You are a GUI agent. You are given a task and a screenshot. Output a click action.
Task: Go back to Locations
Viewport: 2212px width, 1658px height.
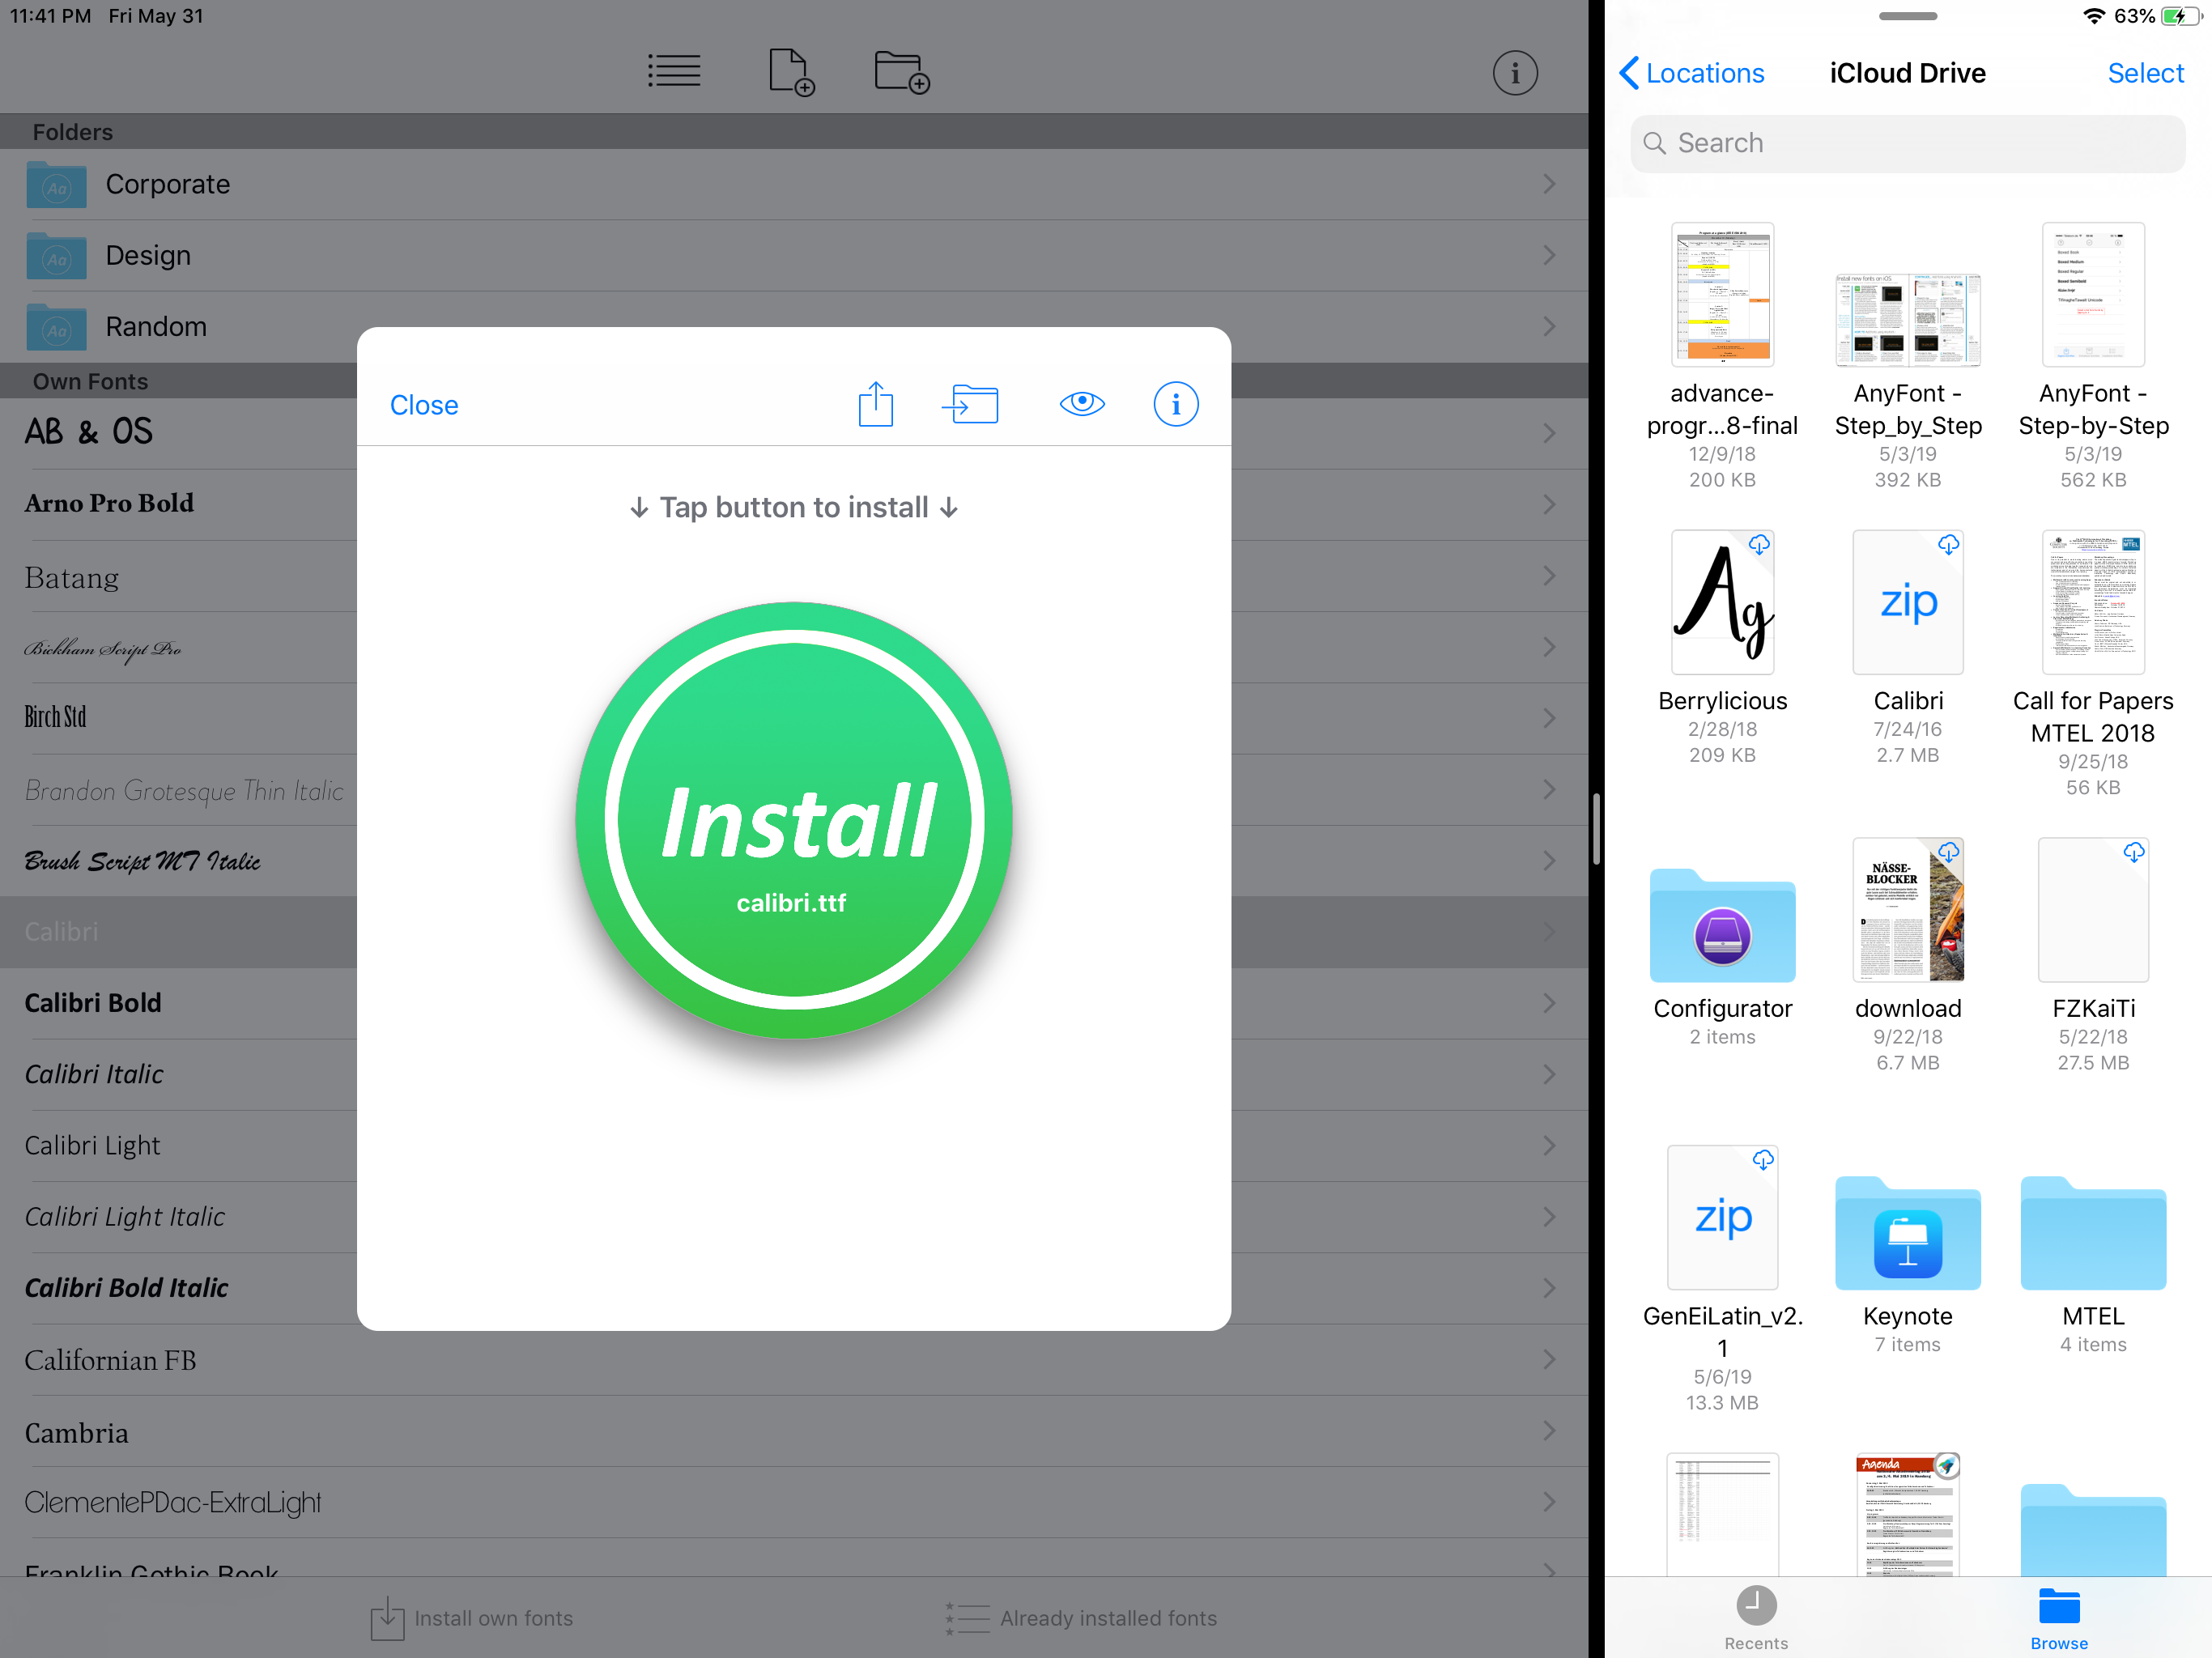(x=1691, y=73)
